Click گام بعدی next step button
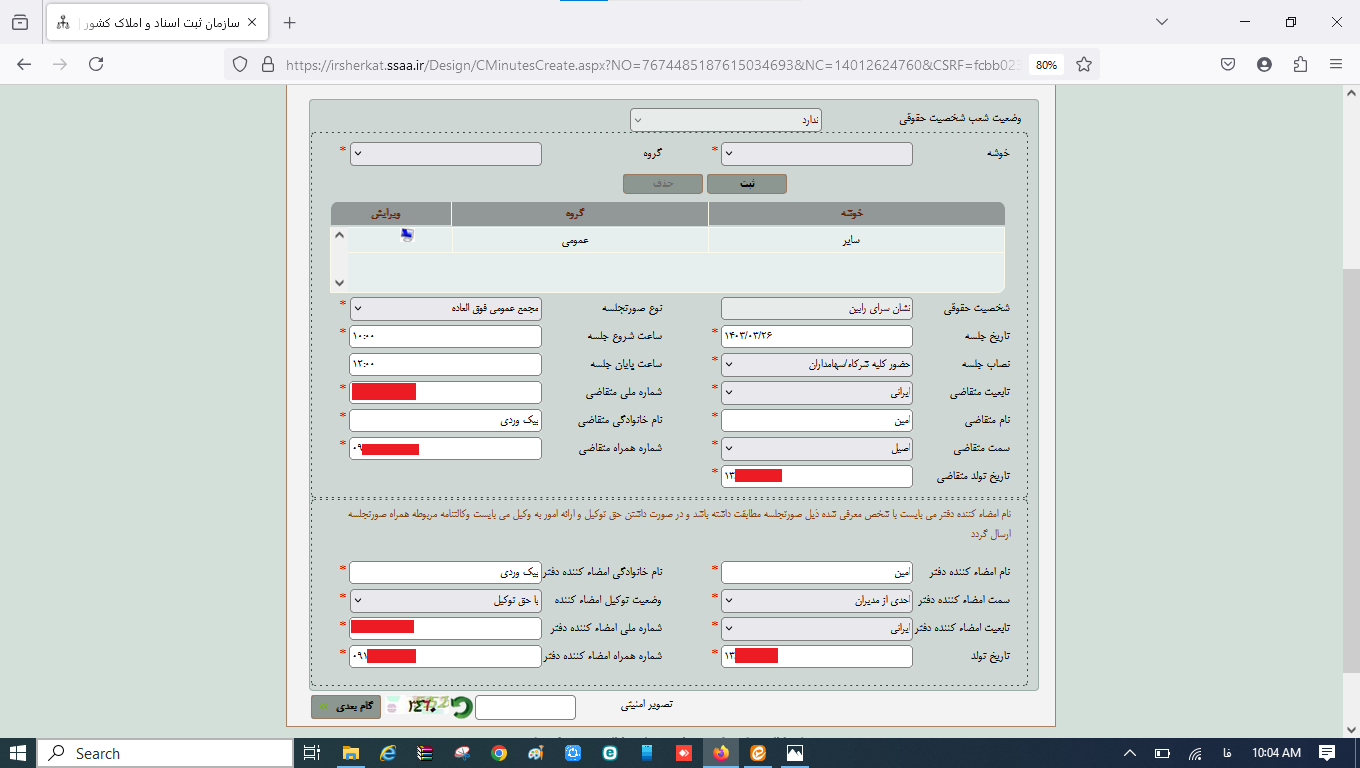The height and width of the screenshot is (768, 1360). [x=347, y=707]
